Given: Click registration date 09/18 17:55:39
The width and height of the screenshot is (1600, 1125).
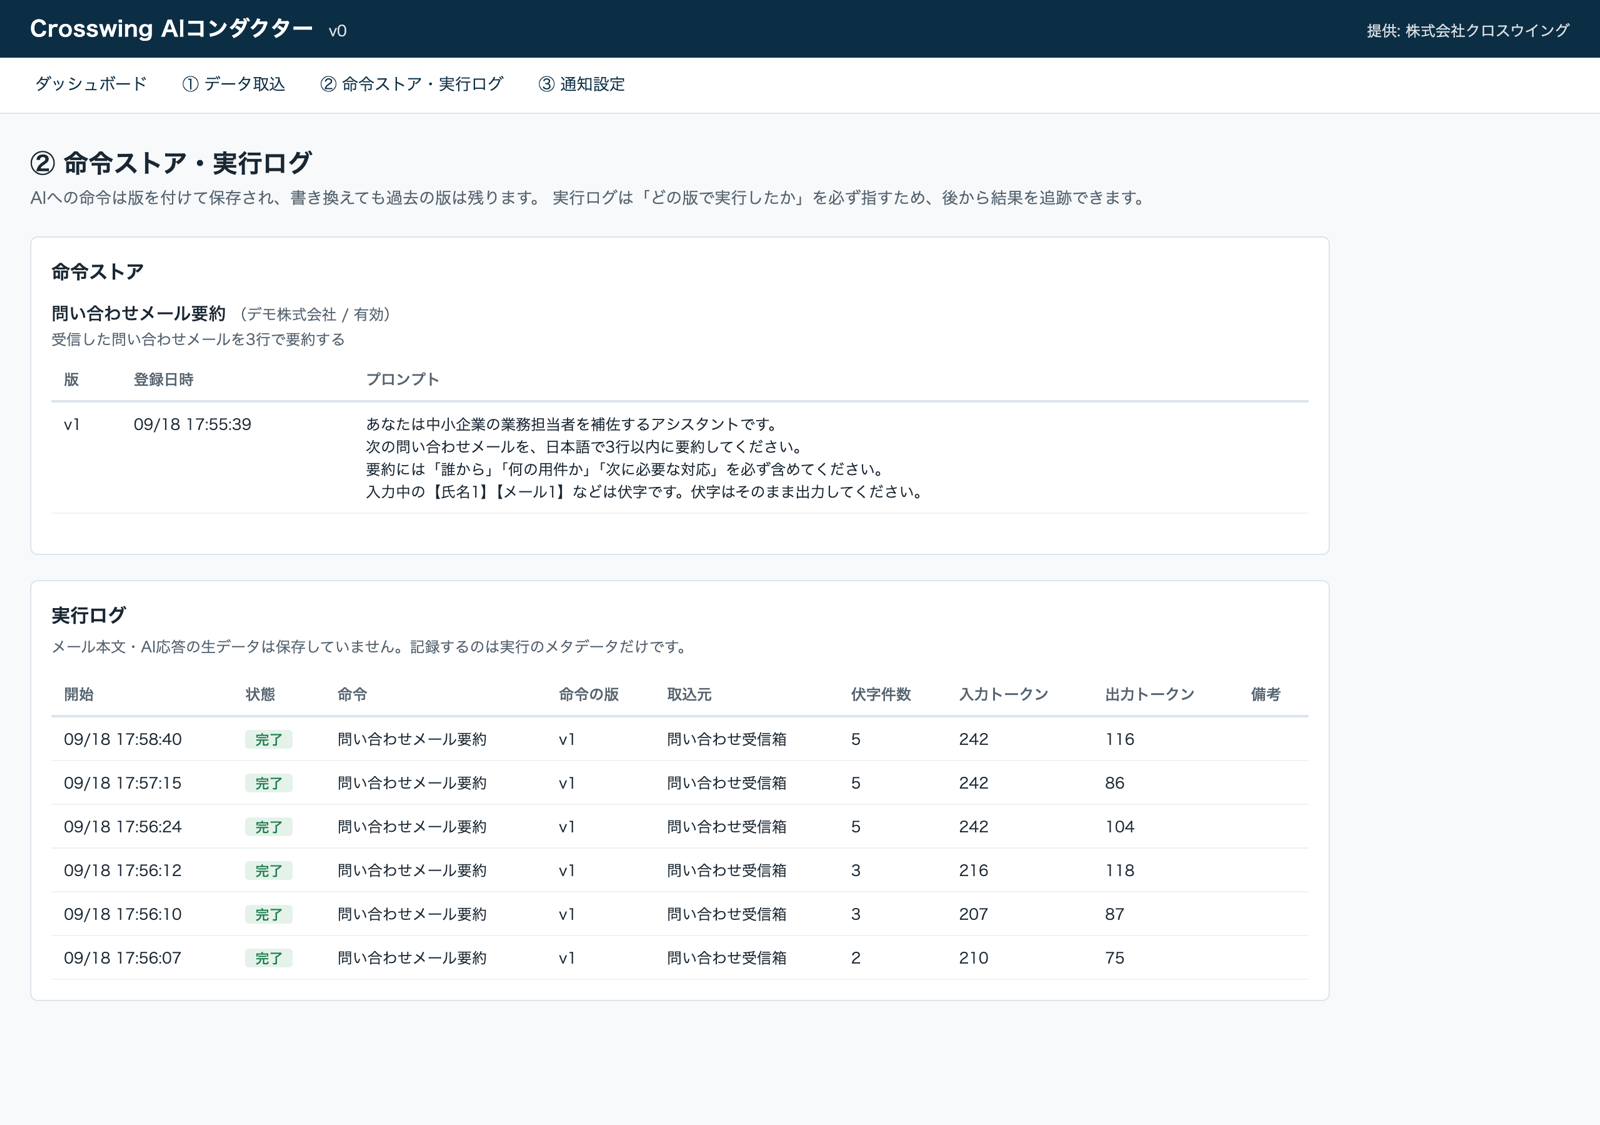Looking at the screenshot, I should pyautogui.click(x=192, y=425).
